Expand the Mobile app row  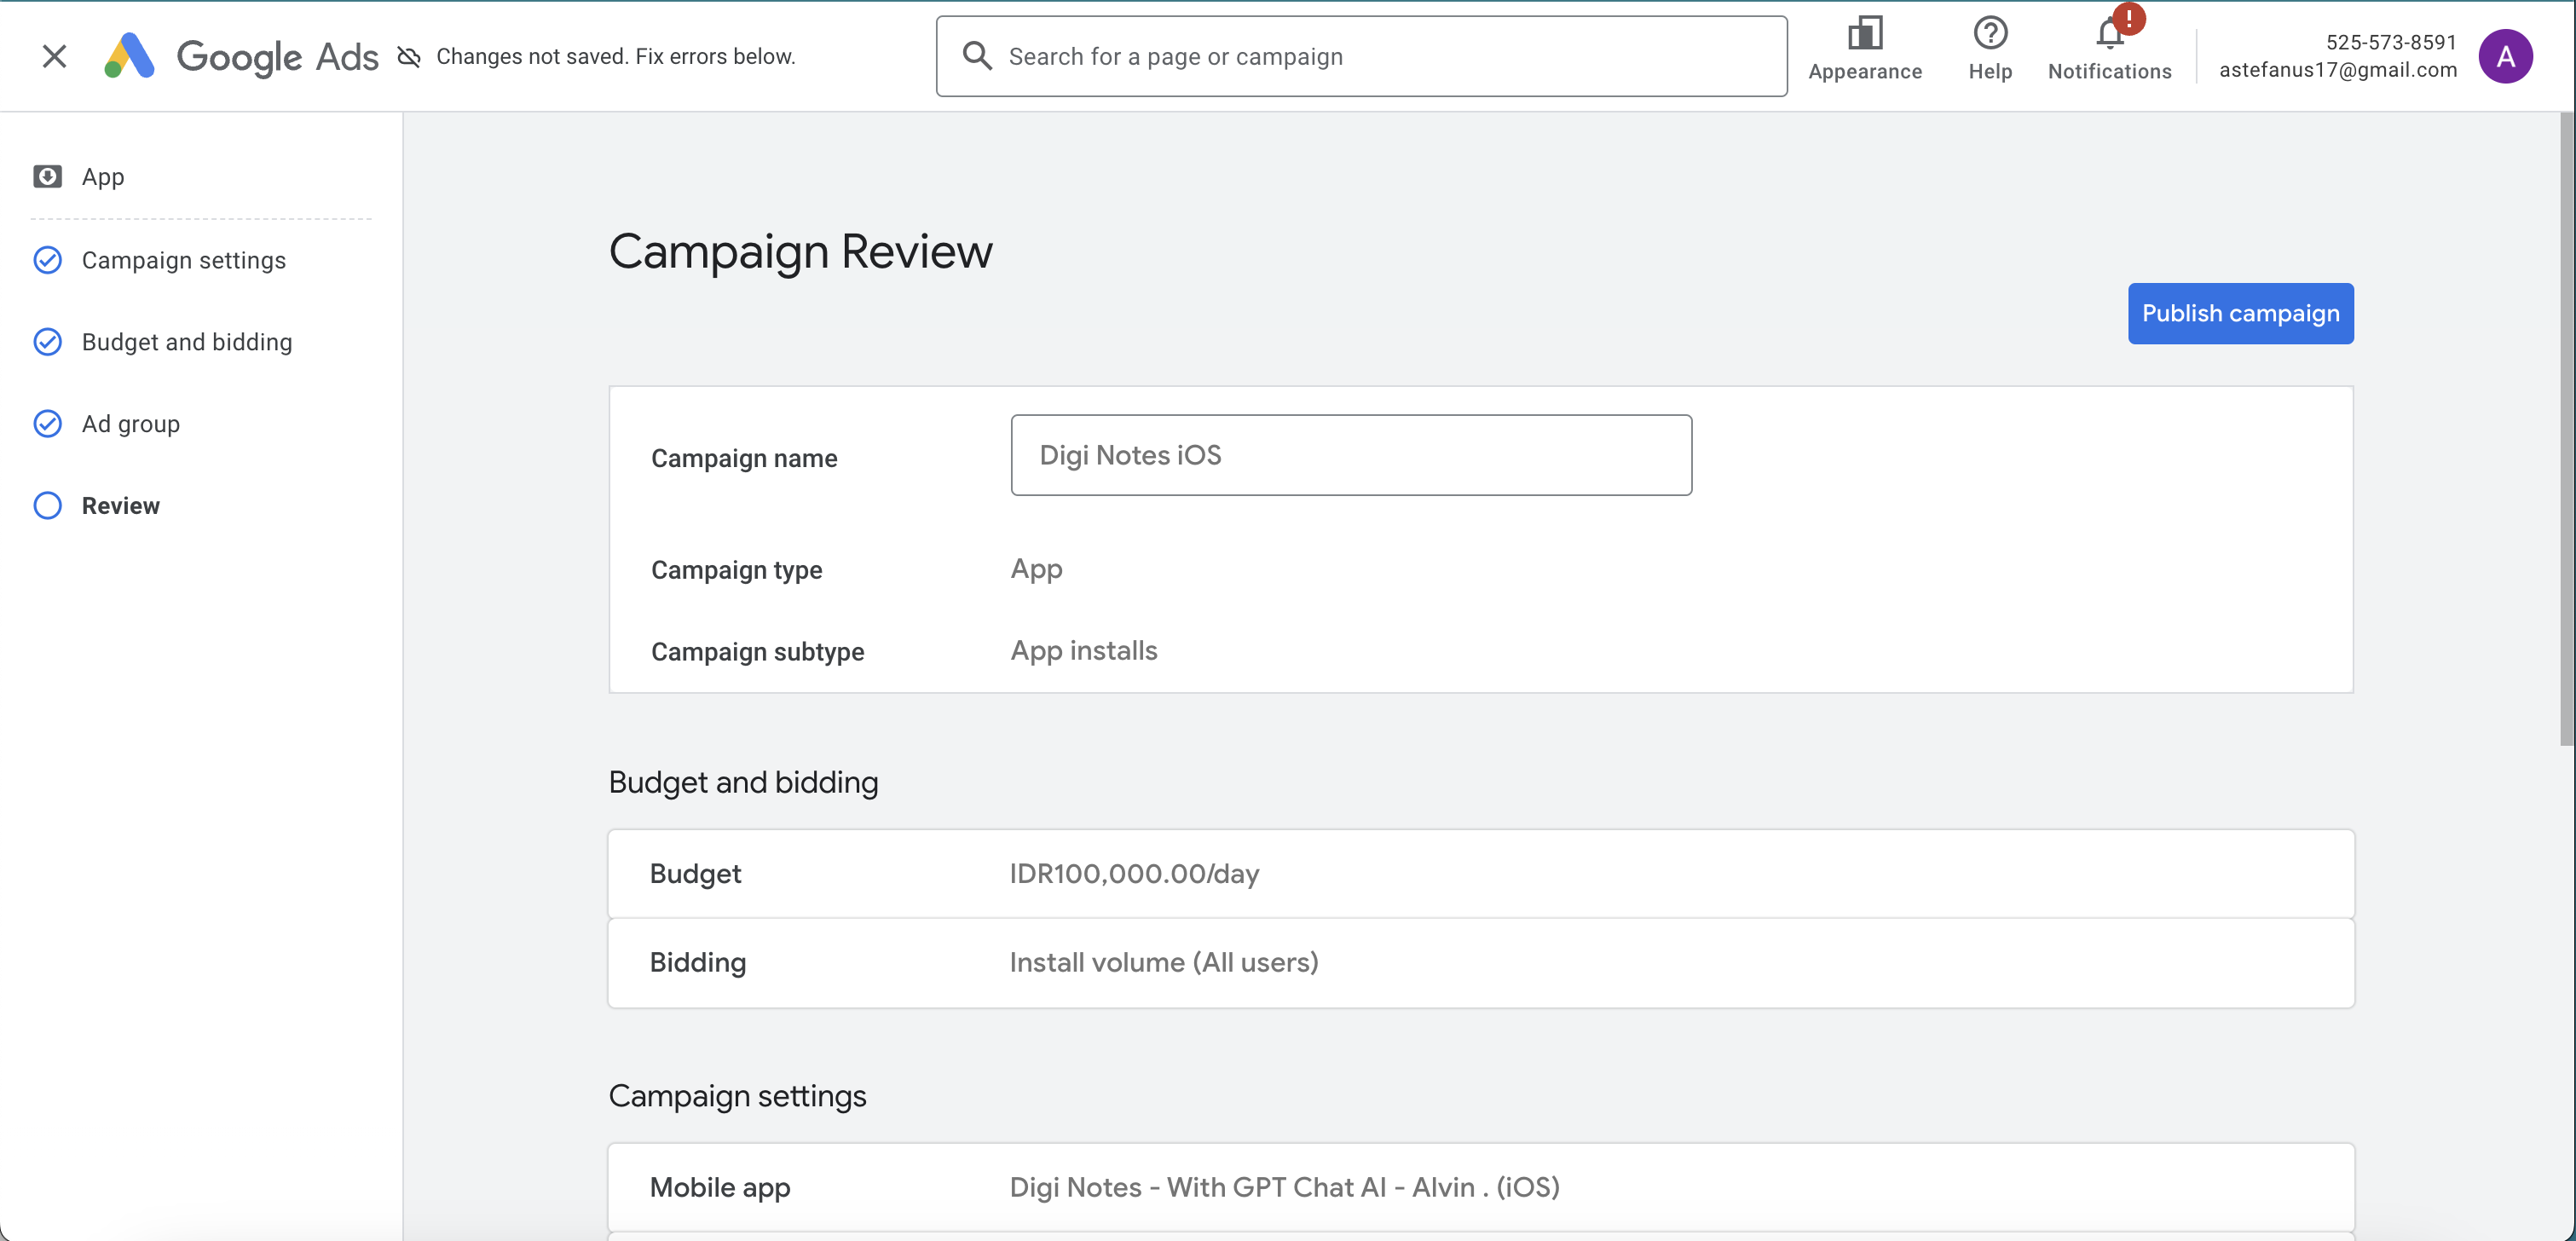click(x=1480, y=1187)
